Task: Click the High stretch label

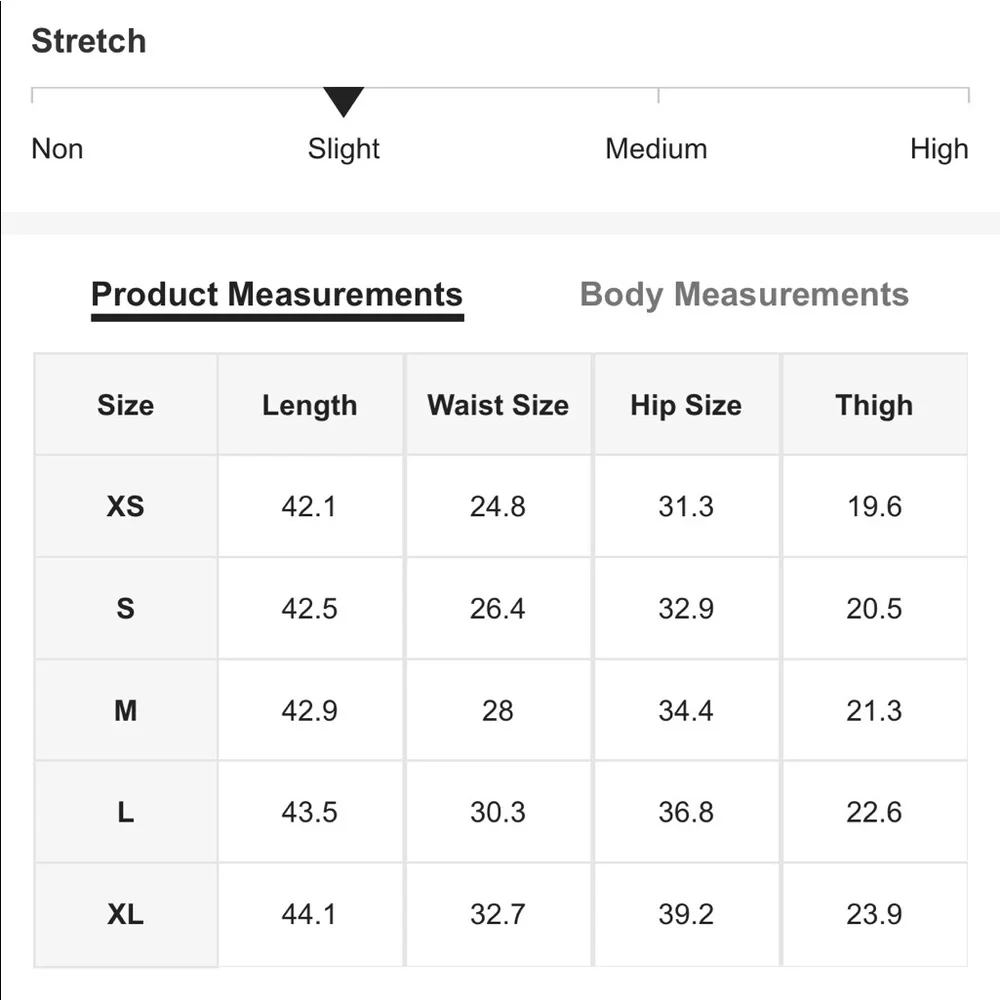Action: [x=939, y=149]
